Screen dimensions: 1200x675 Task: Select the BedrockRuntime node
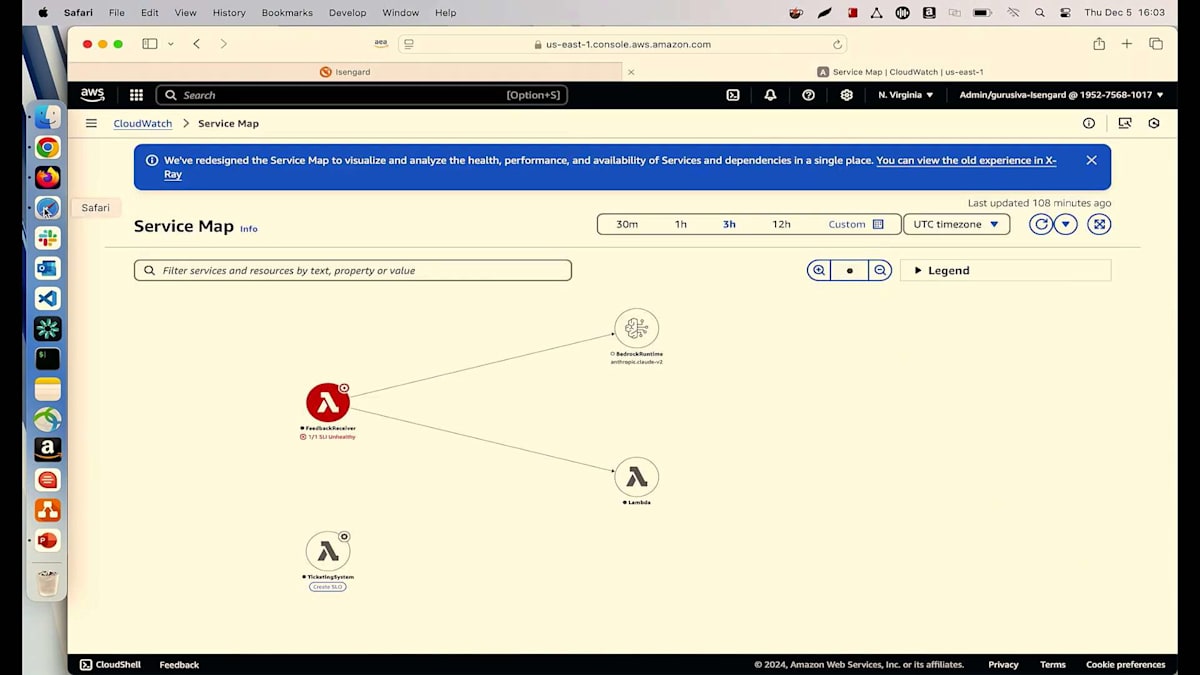coord(636,328)
